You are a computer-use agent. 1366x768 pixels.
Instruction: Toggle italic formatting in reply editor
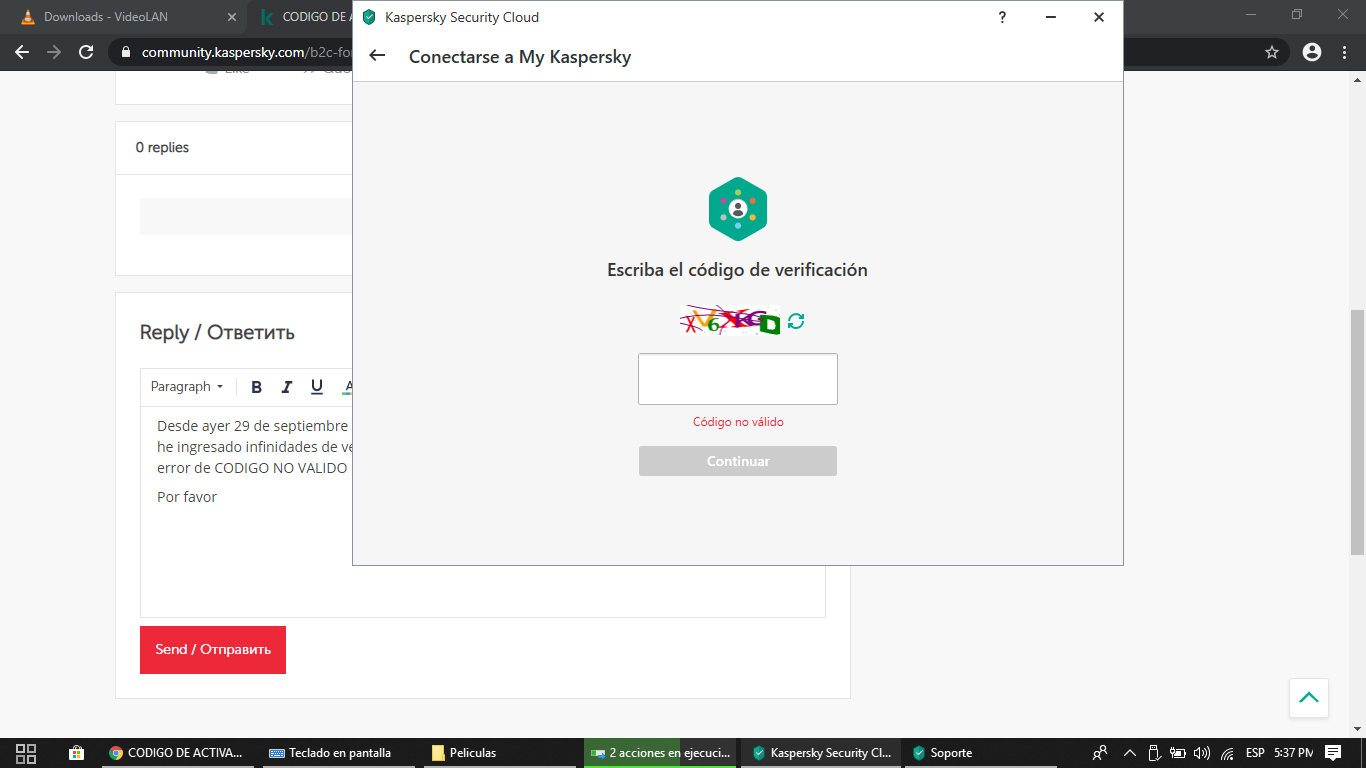(x=287, y=387)
